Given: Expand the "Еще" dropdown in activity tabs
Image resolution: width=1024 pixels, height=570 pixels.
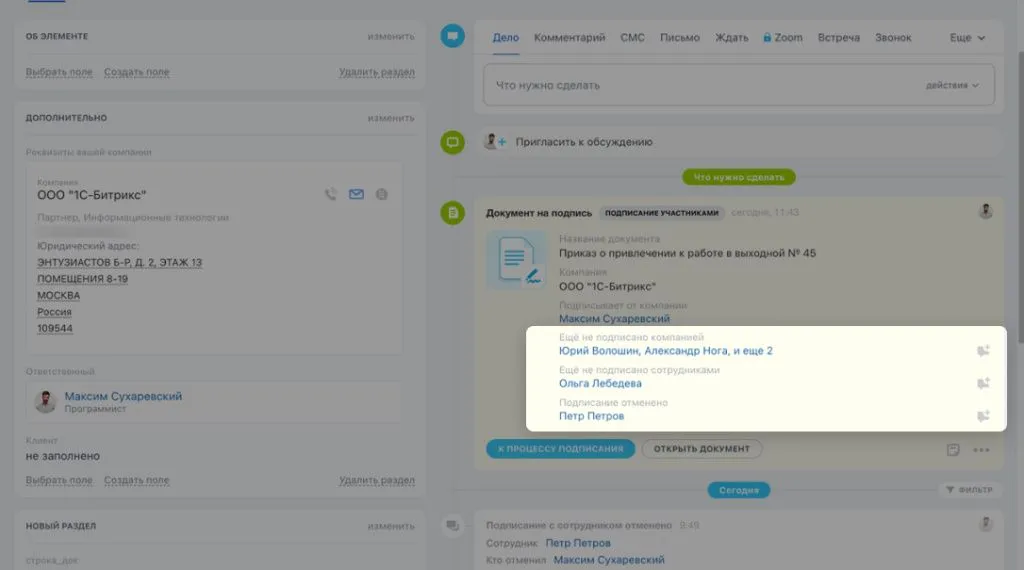Looking at the screenshot, I should tap(966, 38).
